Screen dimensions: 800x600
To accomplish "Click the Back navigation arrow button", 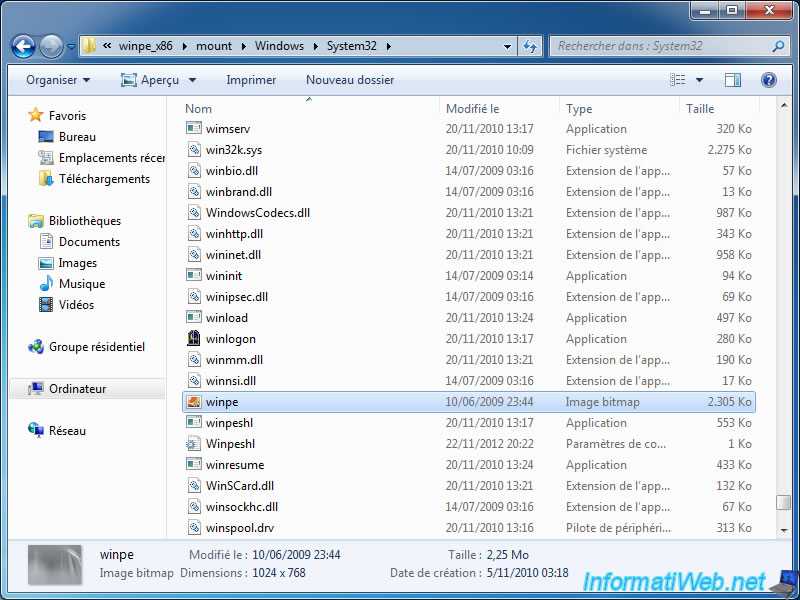I will 24,46.
